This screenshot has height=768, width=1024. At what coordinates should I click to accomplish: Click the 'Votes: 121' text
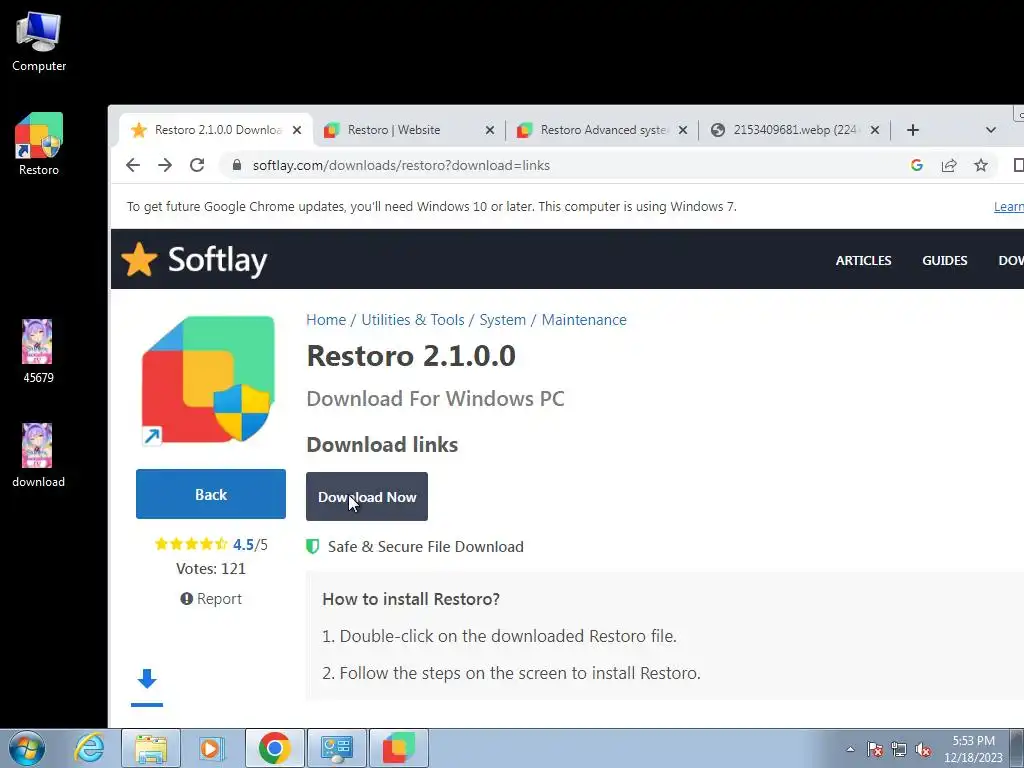[211, 568]
